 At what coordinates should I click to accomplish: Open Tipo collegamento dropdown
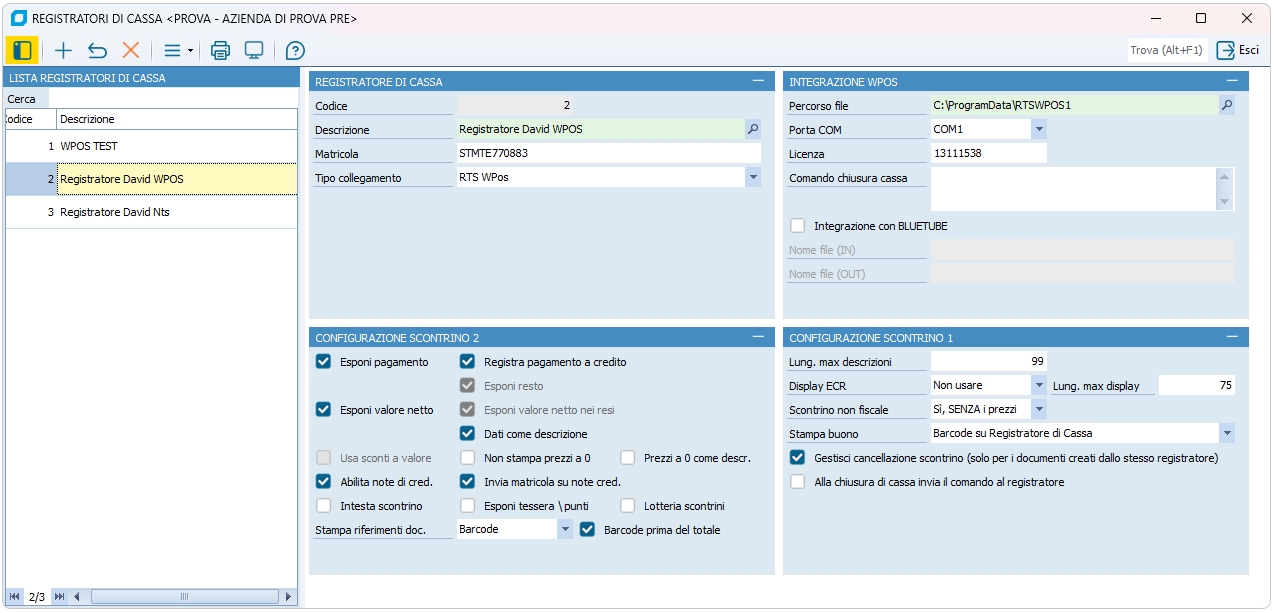pyautogui.click(x=752, y=178)
